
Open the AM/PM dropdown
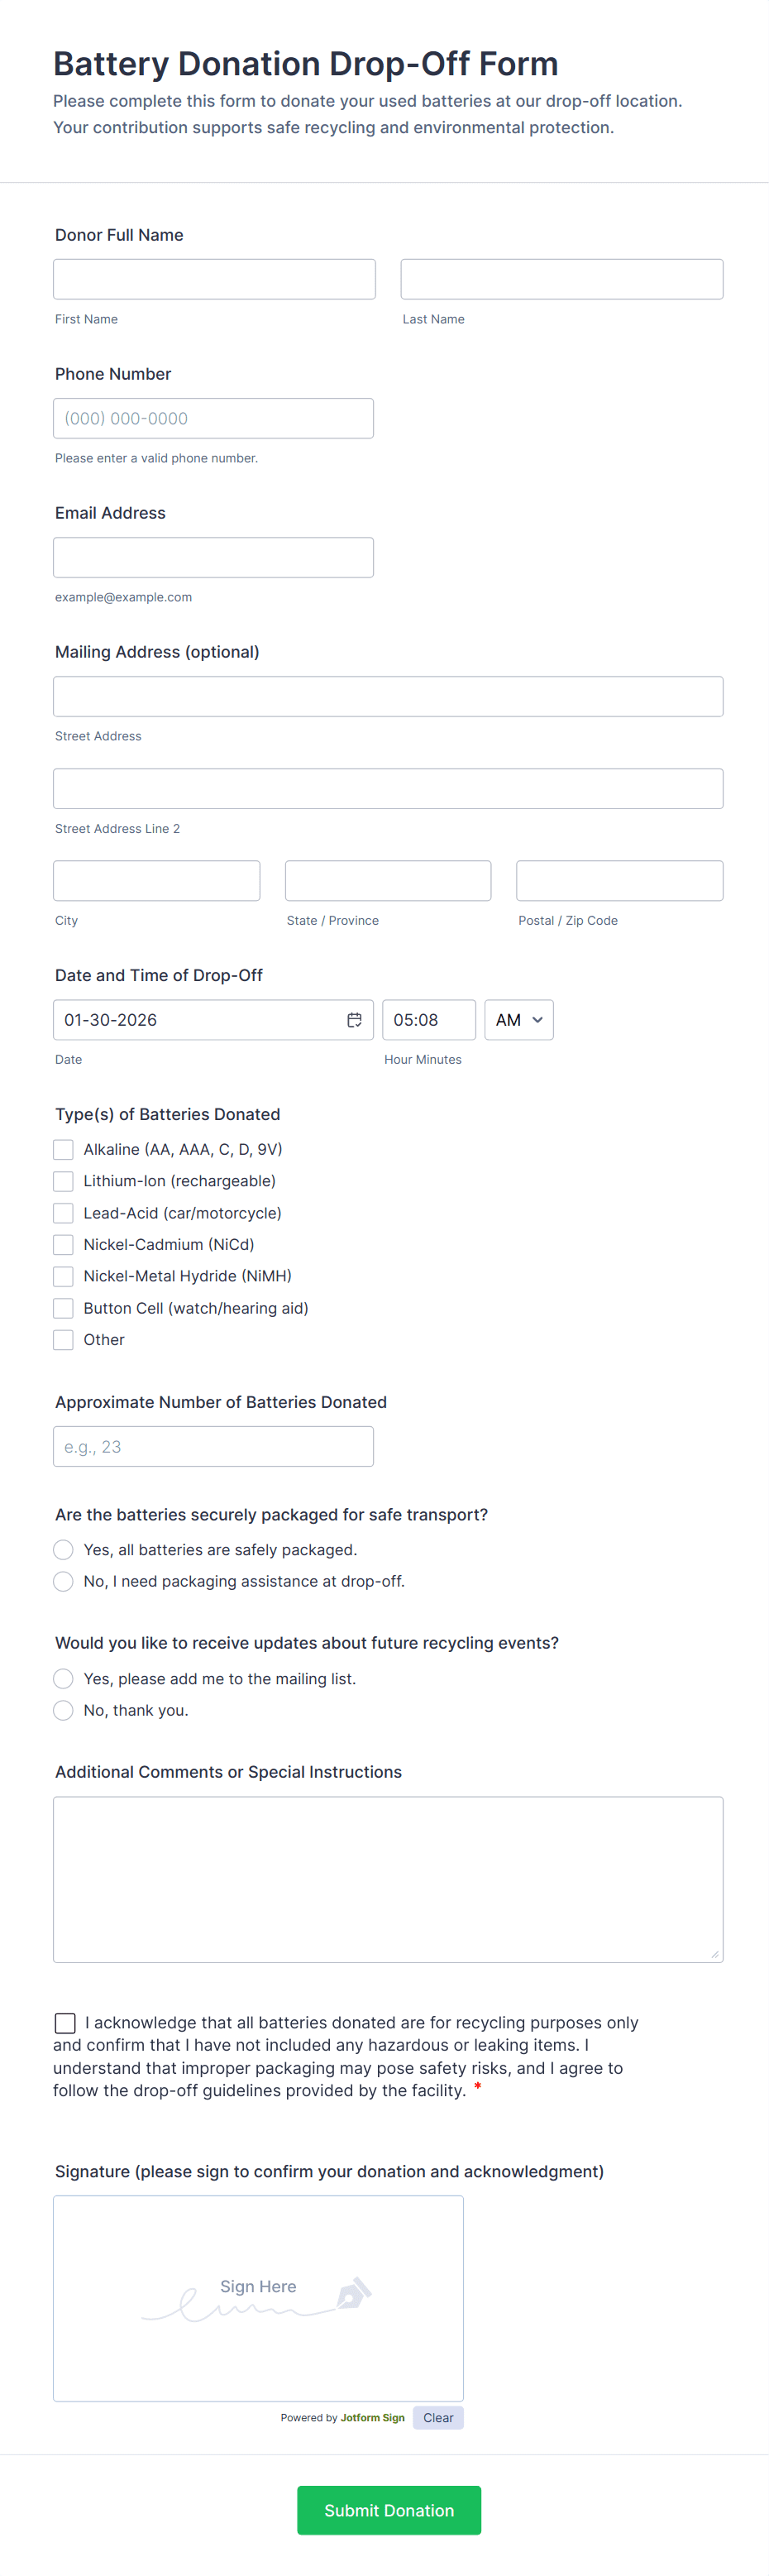518,1020
